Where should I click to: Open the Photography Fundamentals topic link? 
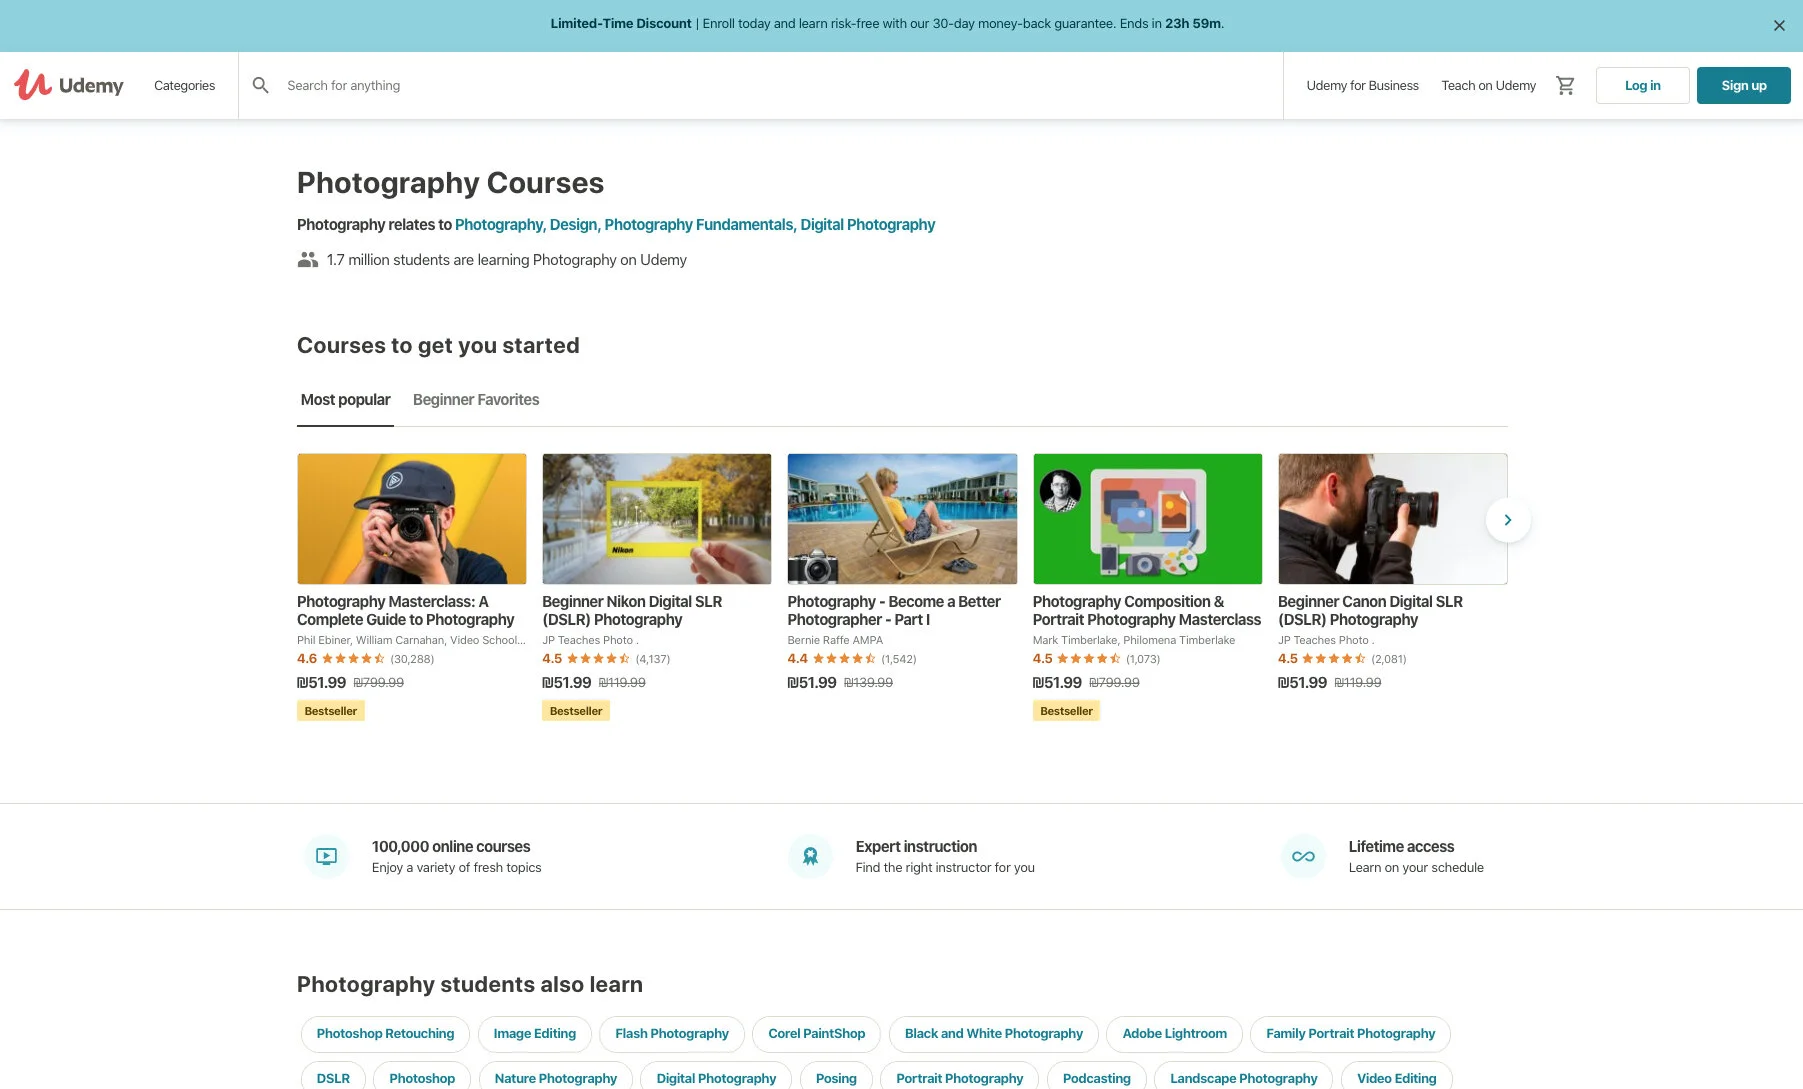coord(700,225)
